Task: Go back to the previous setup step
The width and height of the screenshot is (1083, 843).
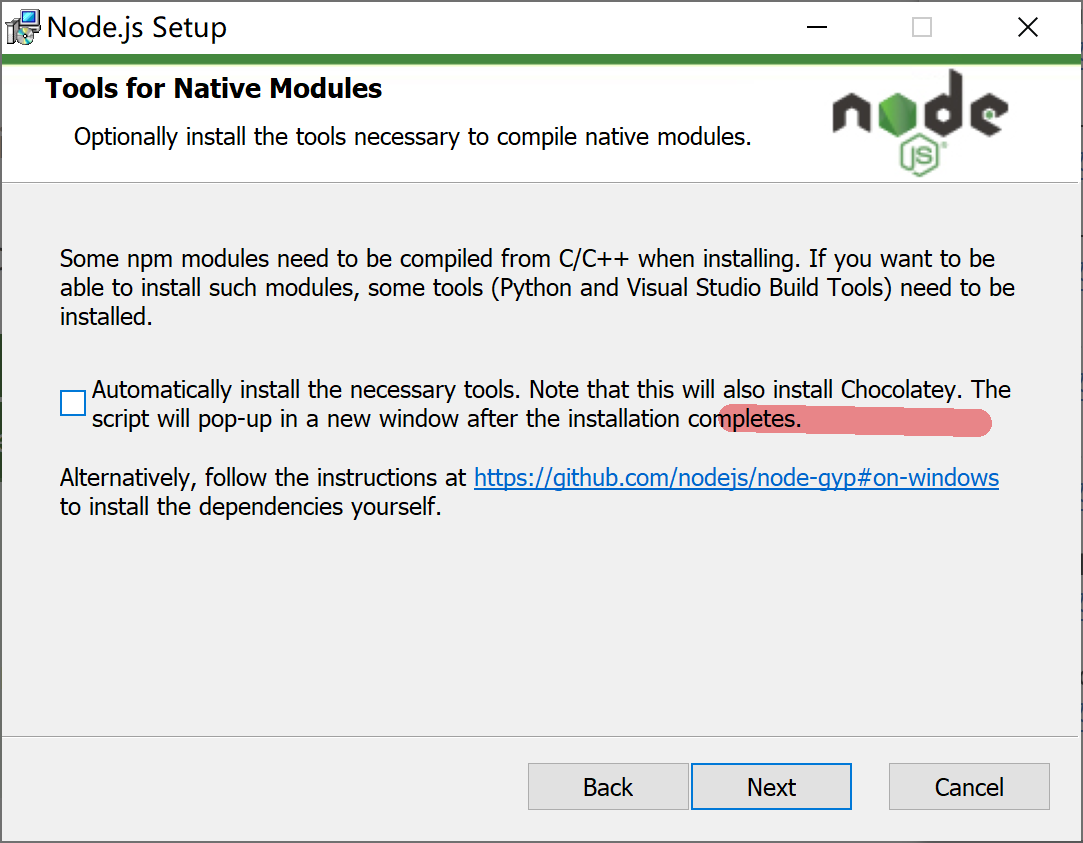Action: point(608,787)
